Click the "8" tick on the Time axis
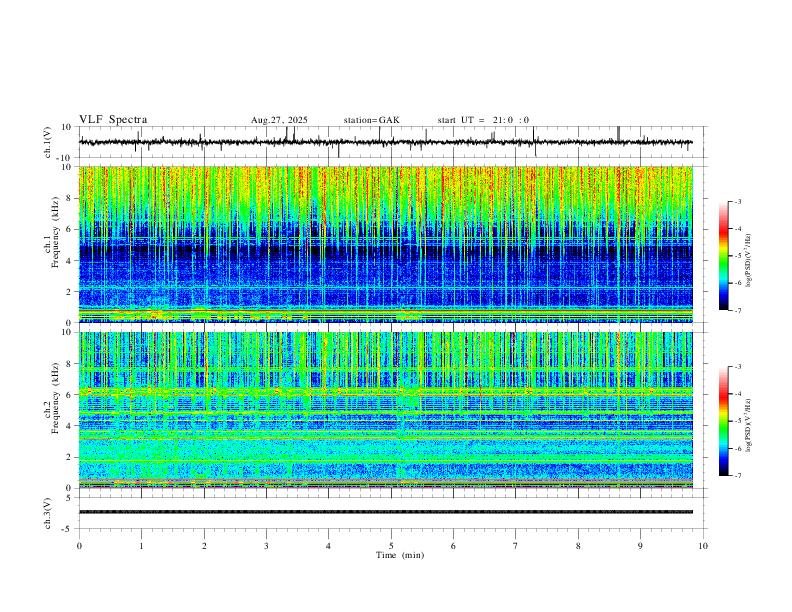 click(578, 546)
